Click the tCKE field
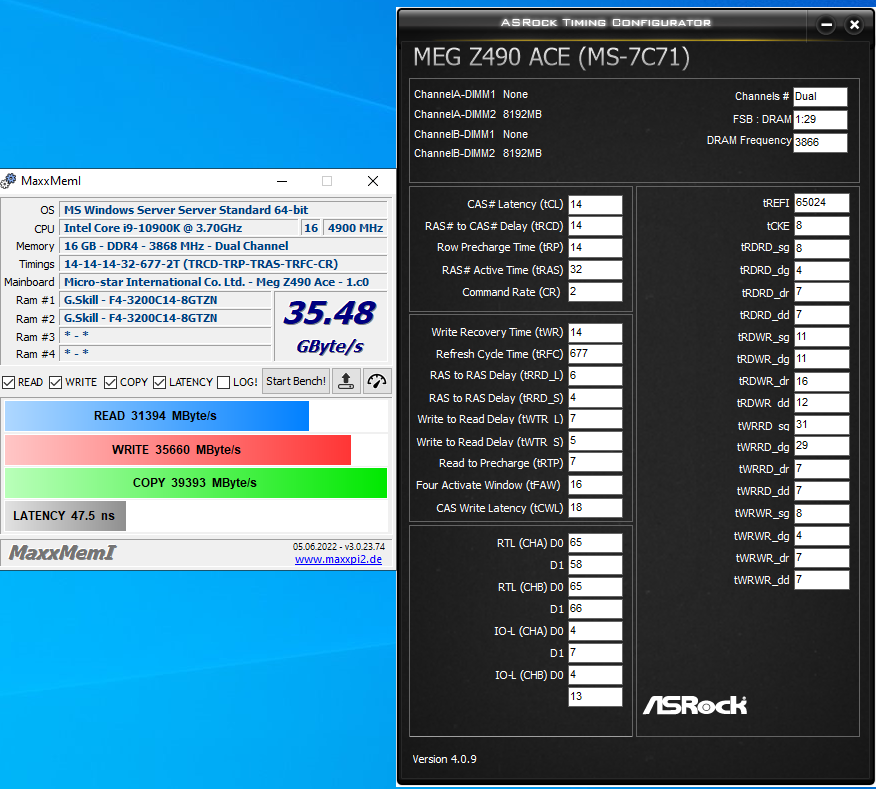Screen dimensions: 876x789 pos(822,226)
